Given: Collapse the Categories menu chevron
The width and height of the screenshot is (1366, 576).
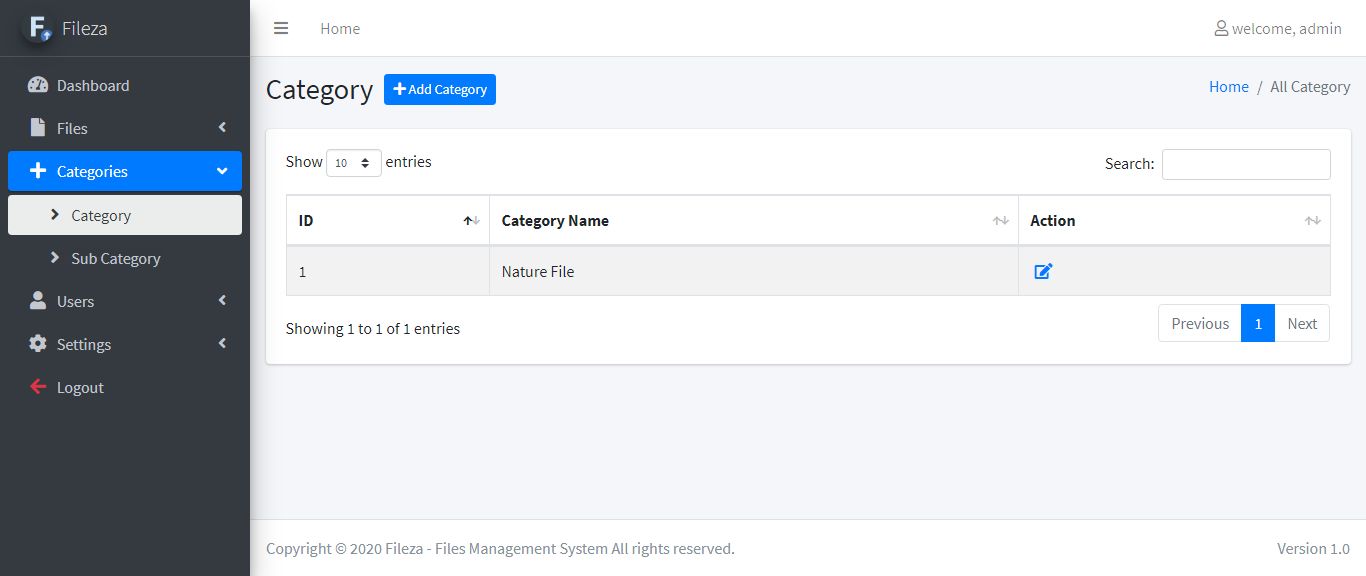Looking at the screenshot, I should click(222, 171).
